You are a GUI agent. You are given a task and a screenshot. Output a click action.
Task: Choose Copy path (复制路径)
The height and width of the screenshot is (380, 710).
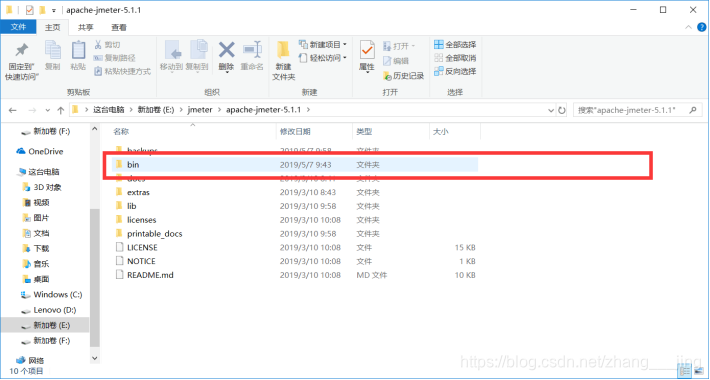coord(115,58)
